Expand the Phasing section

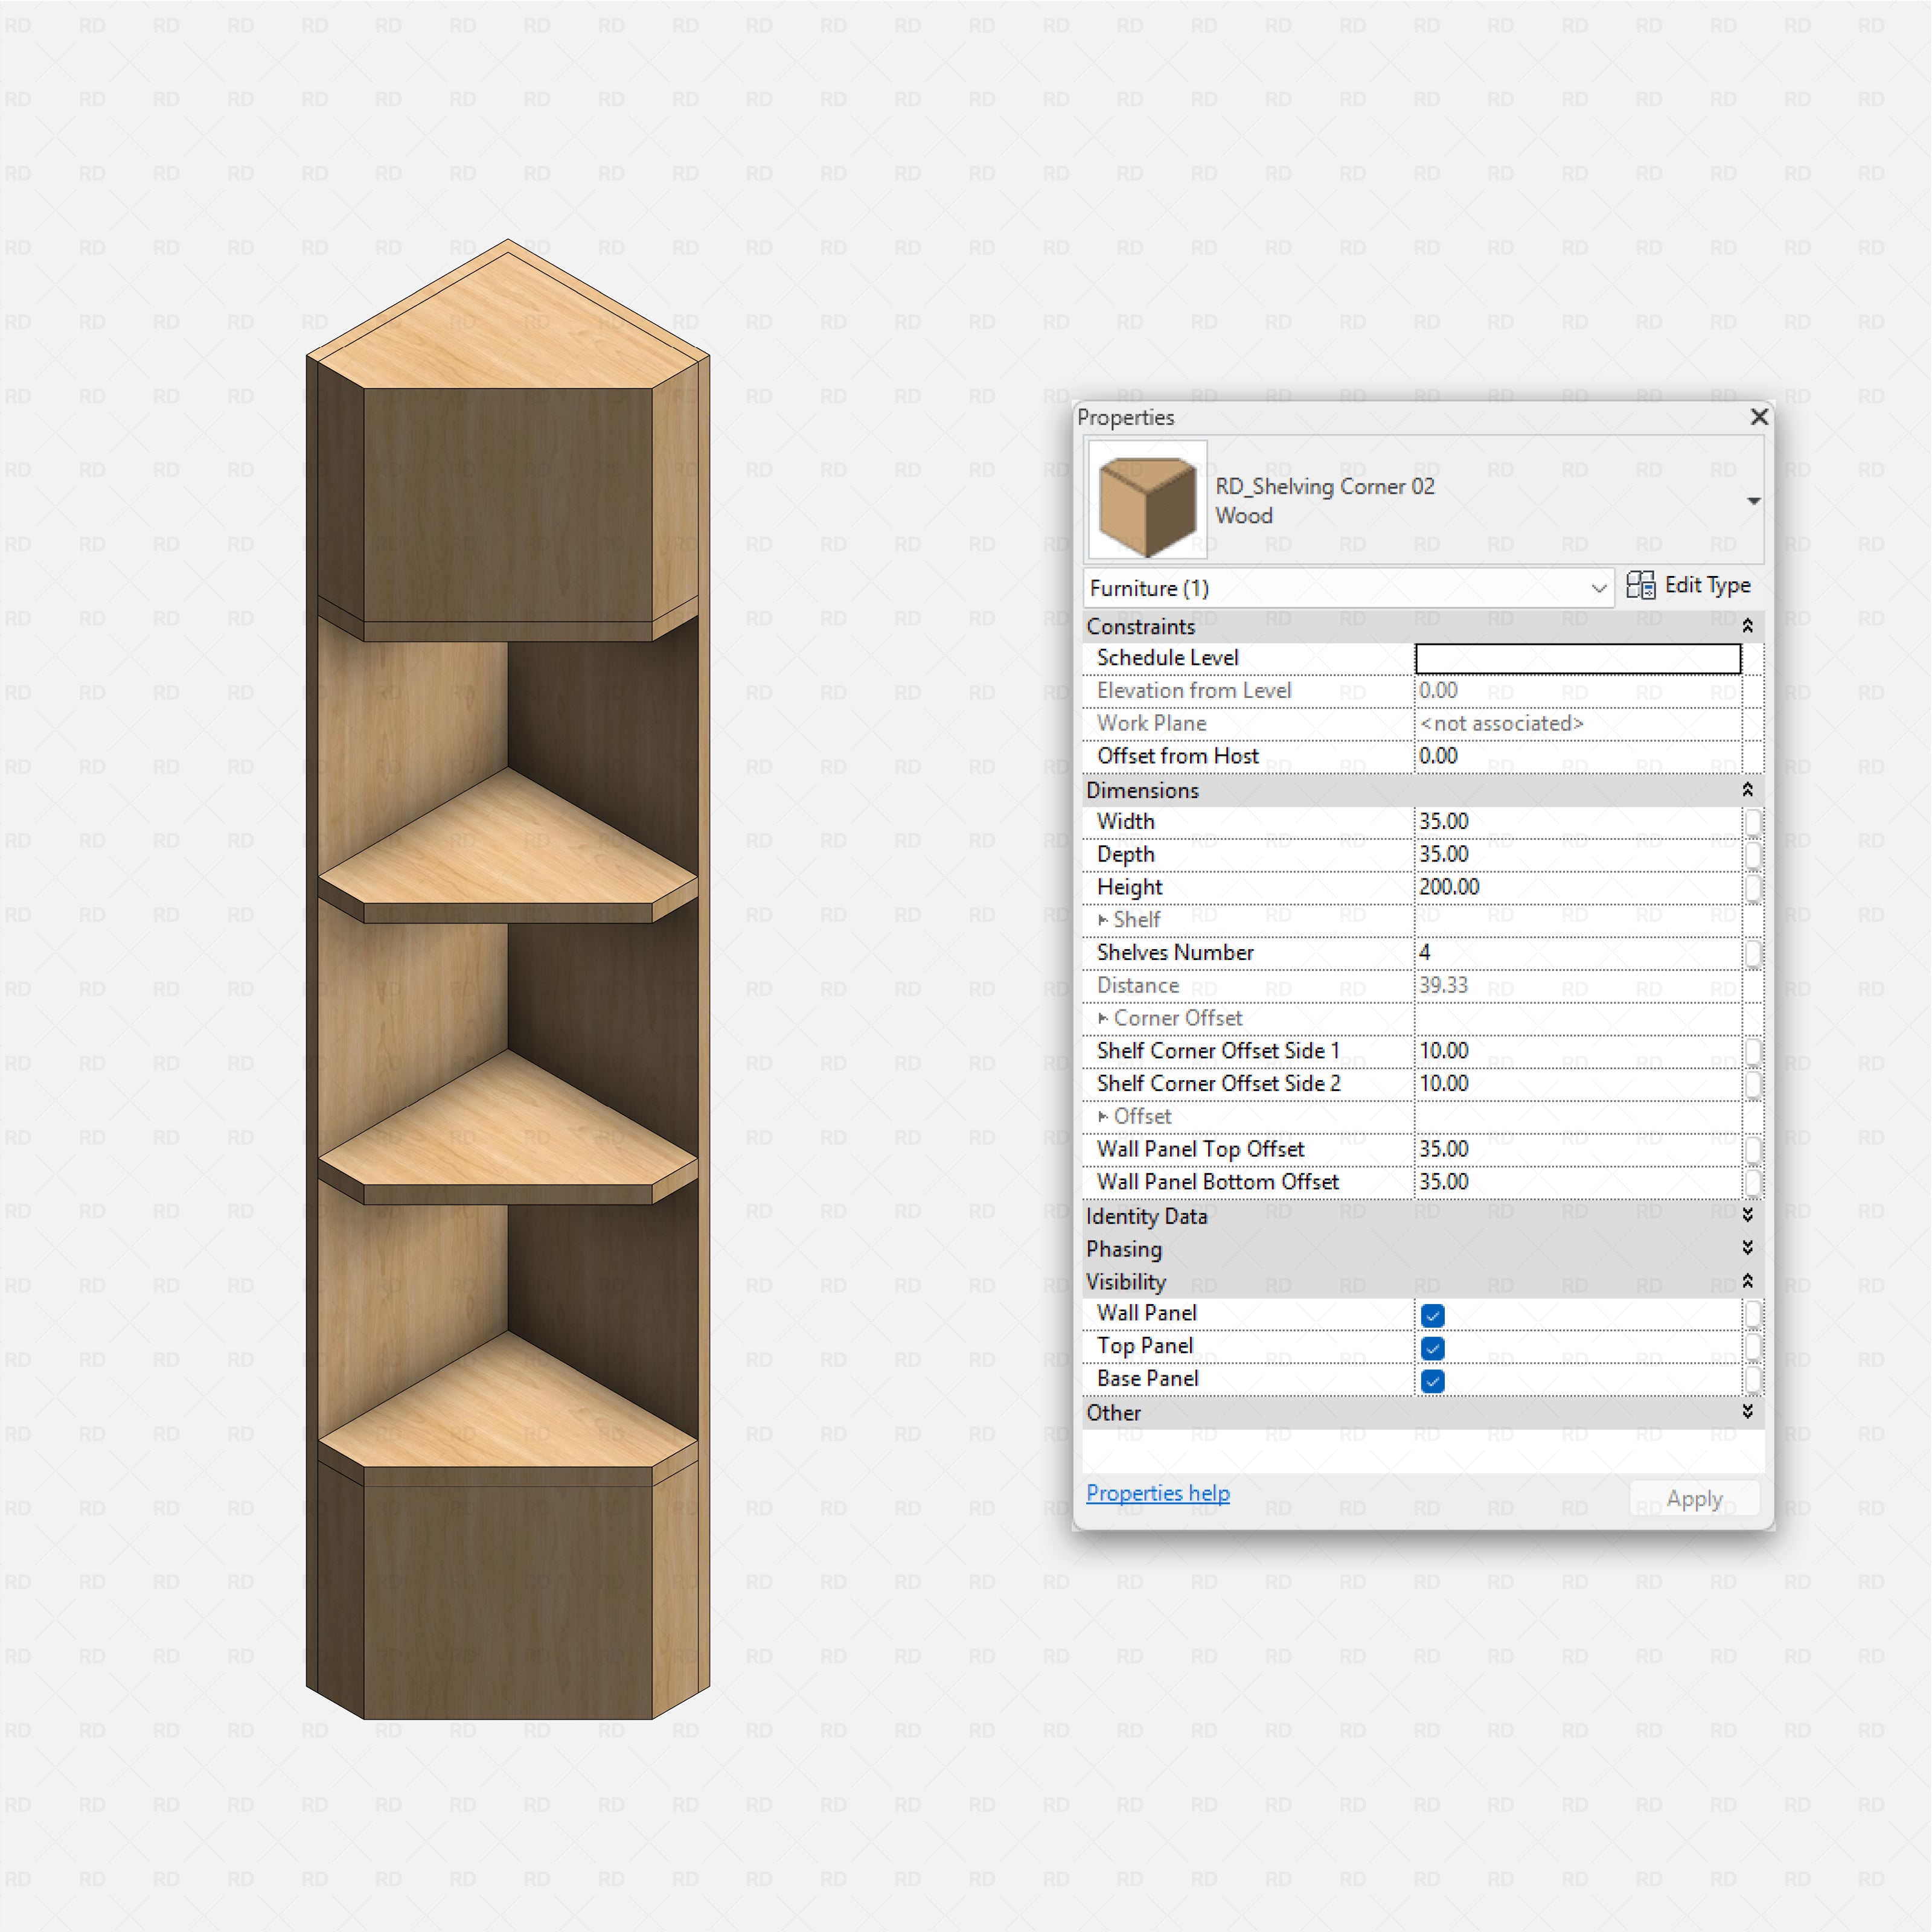pos(1748,1248)
